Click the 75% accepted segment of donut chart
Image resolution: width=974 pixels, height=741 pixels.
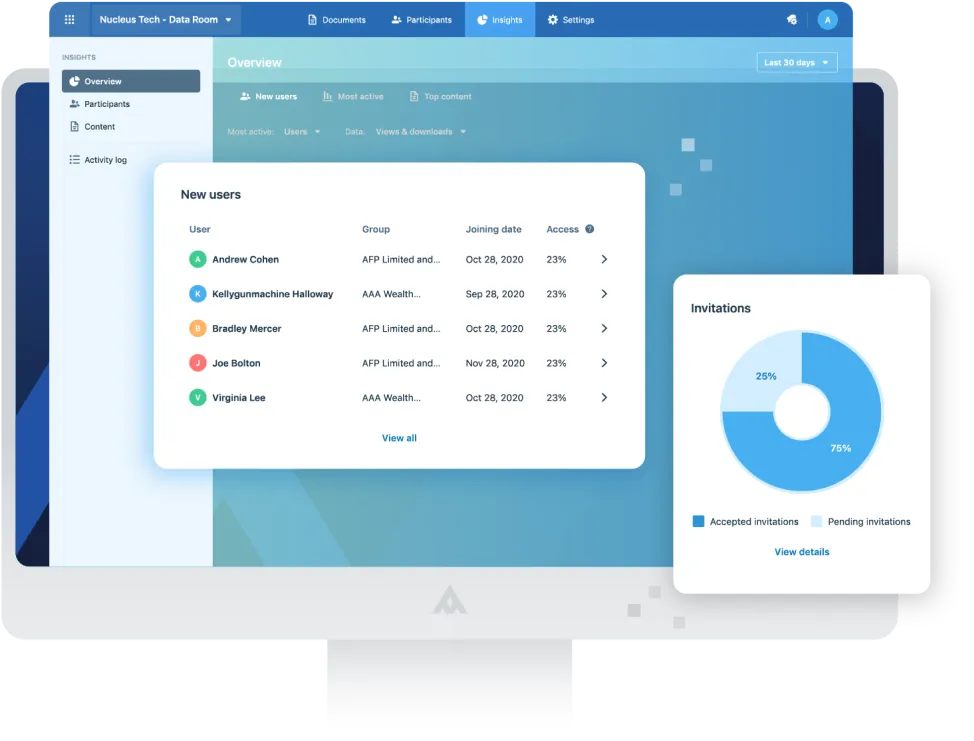coord(840,448)
